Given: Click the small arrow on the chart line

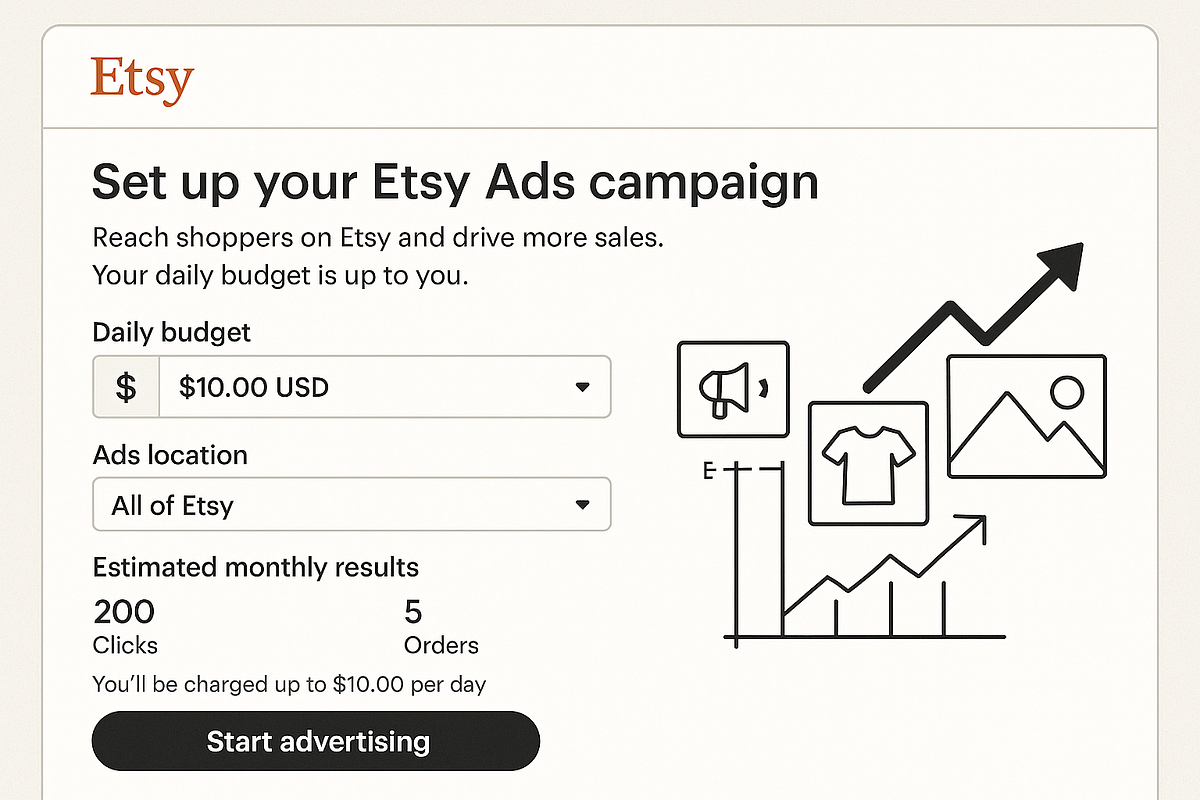Looking at the screenshot, I should tap(970, 526).
